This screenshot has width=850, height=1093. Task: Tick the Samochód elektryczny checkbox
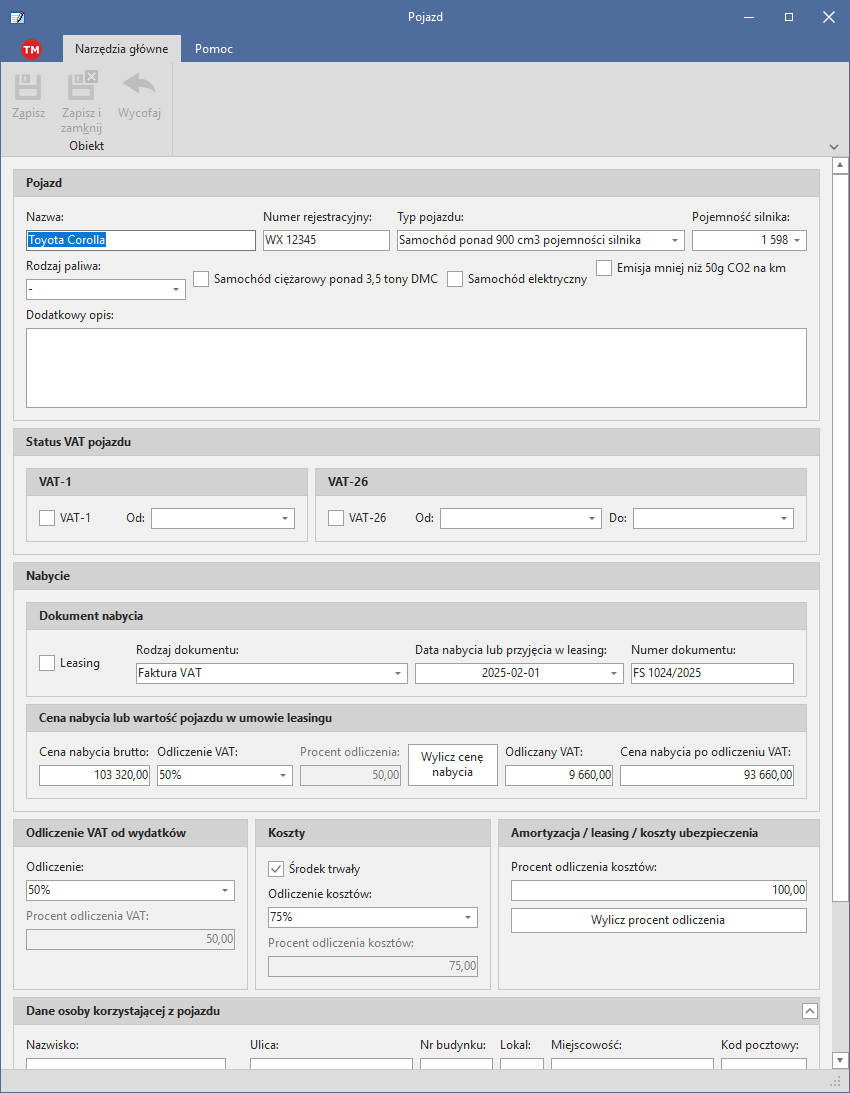(x=455, y=280)
